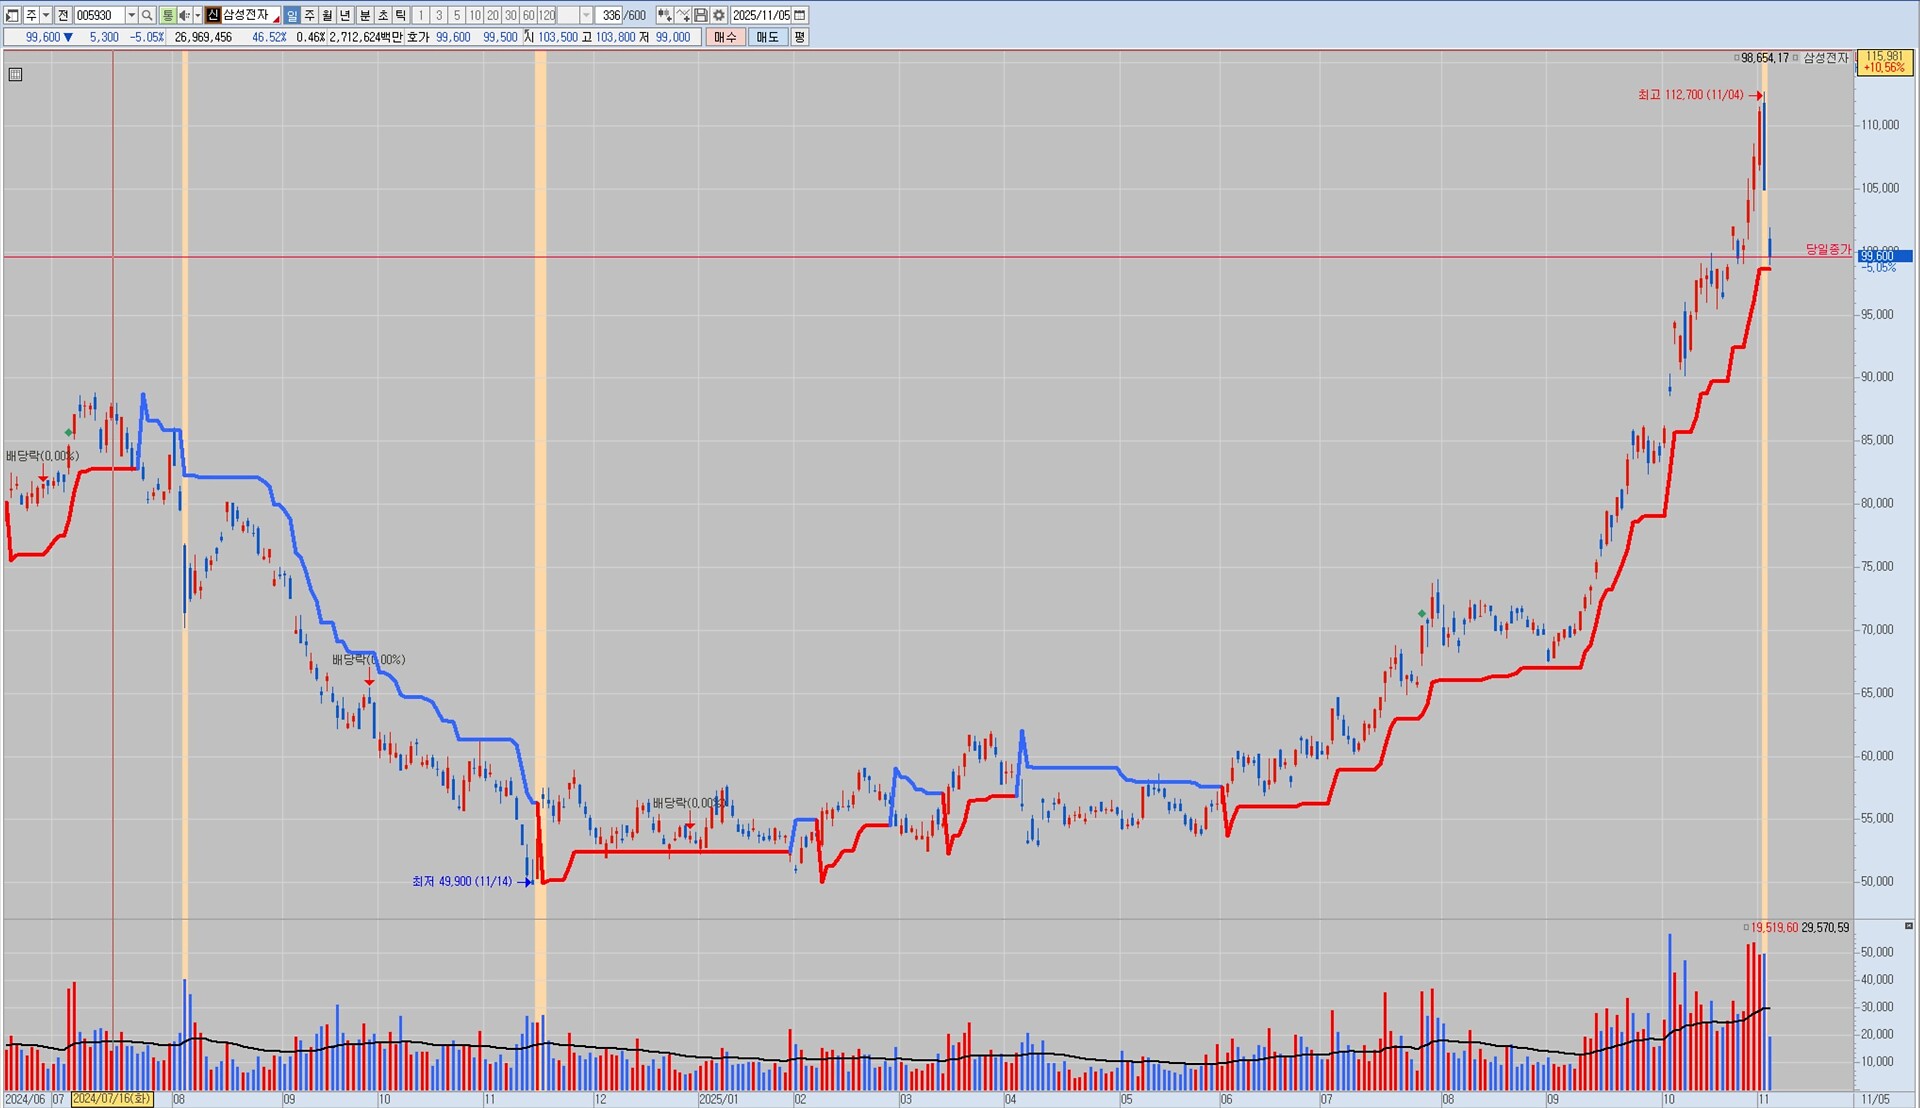Click the line drawing tool icon
This screenshot has height=1108, width=1920.
tap(683, 15)
